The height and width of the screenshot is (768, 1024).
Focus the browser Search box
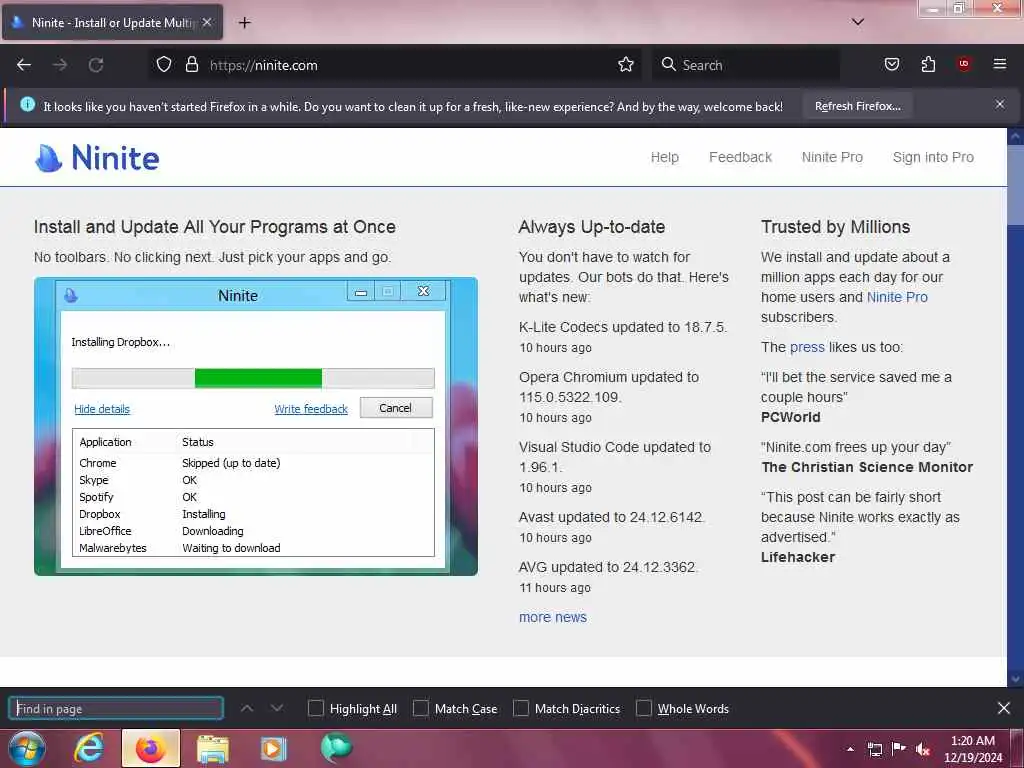pos(746,65)
